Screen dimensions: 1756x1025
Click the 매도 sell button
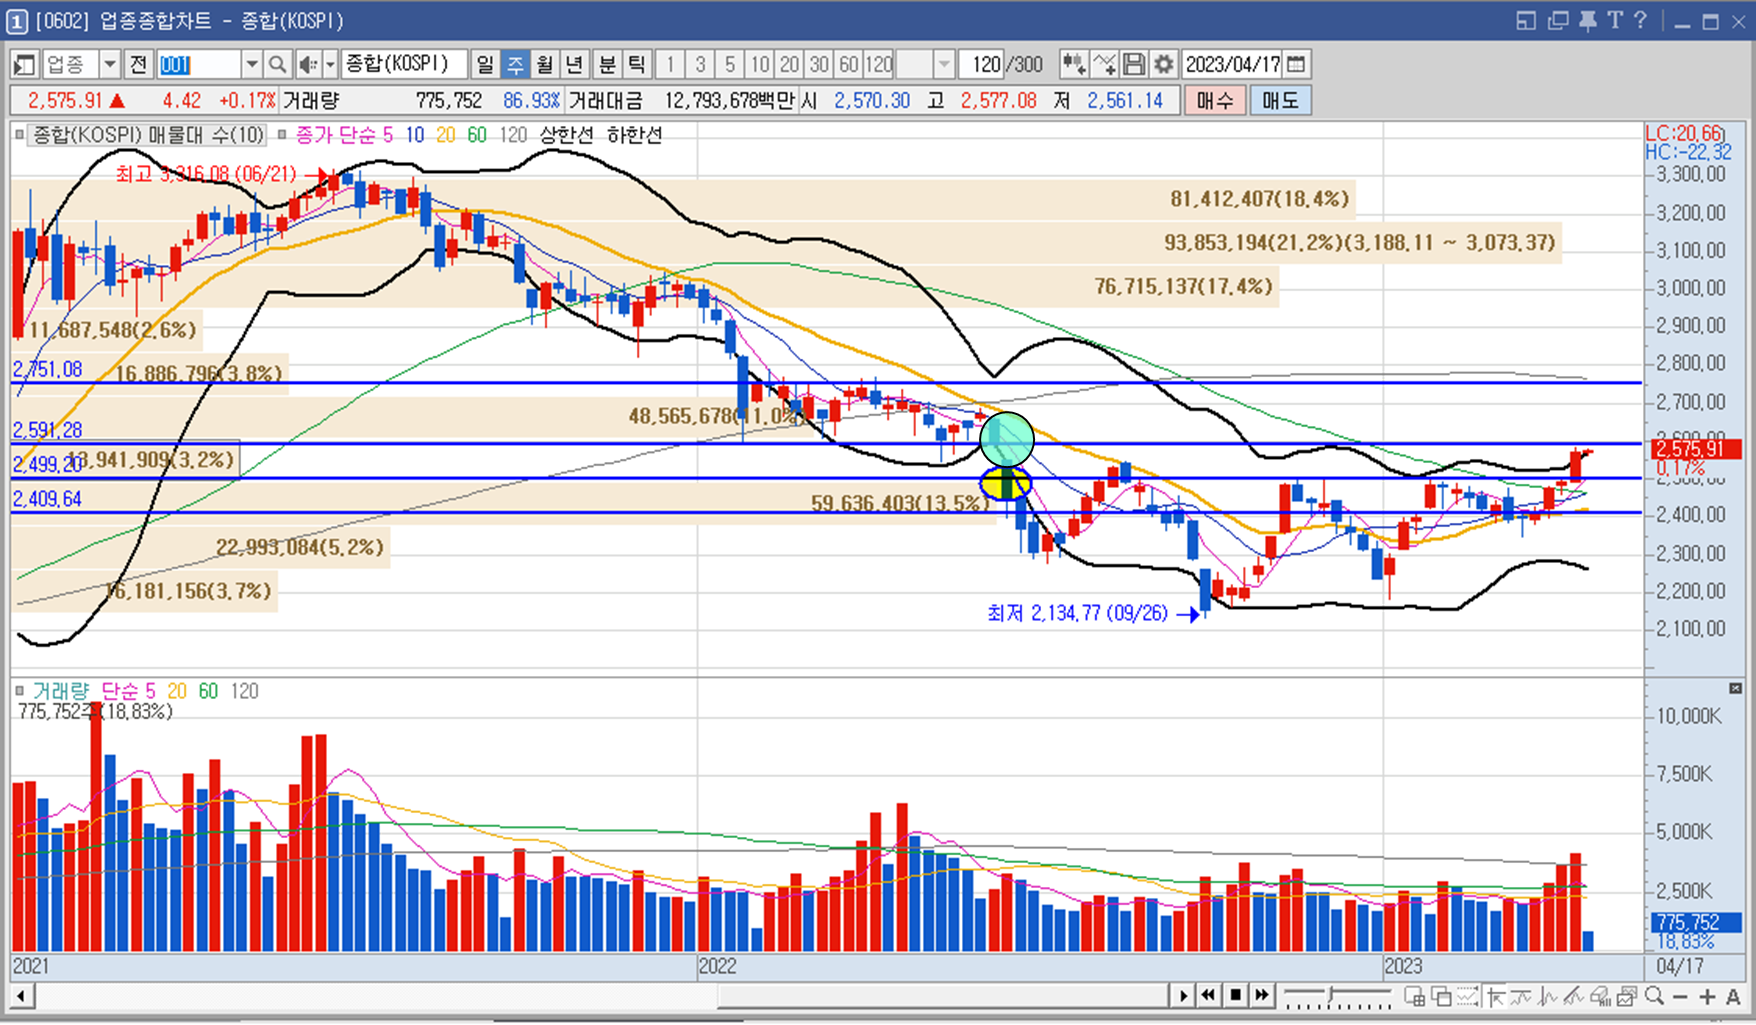click(x=1280, y=100)
